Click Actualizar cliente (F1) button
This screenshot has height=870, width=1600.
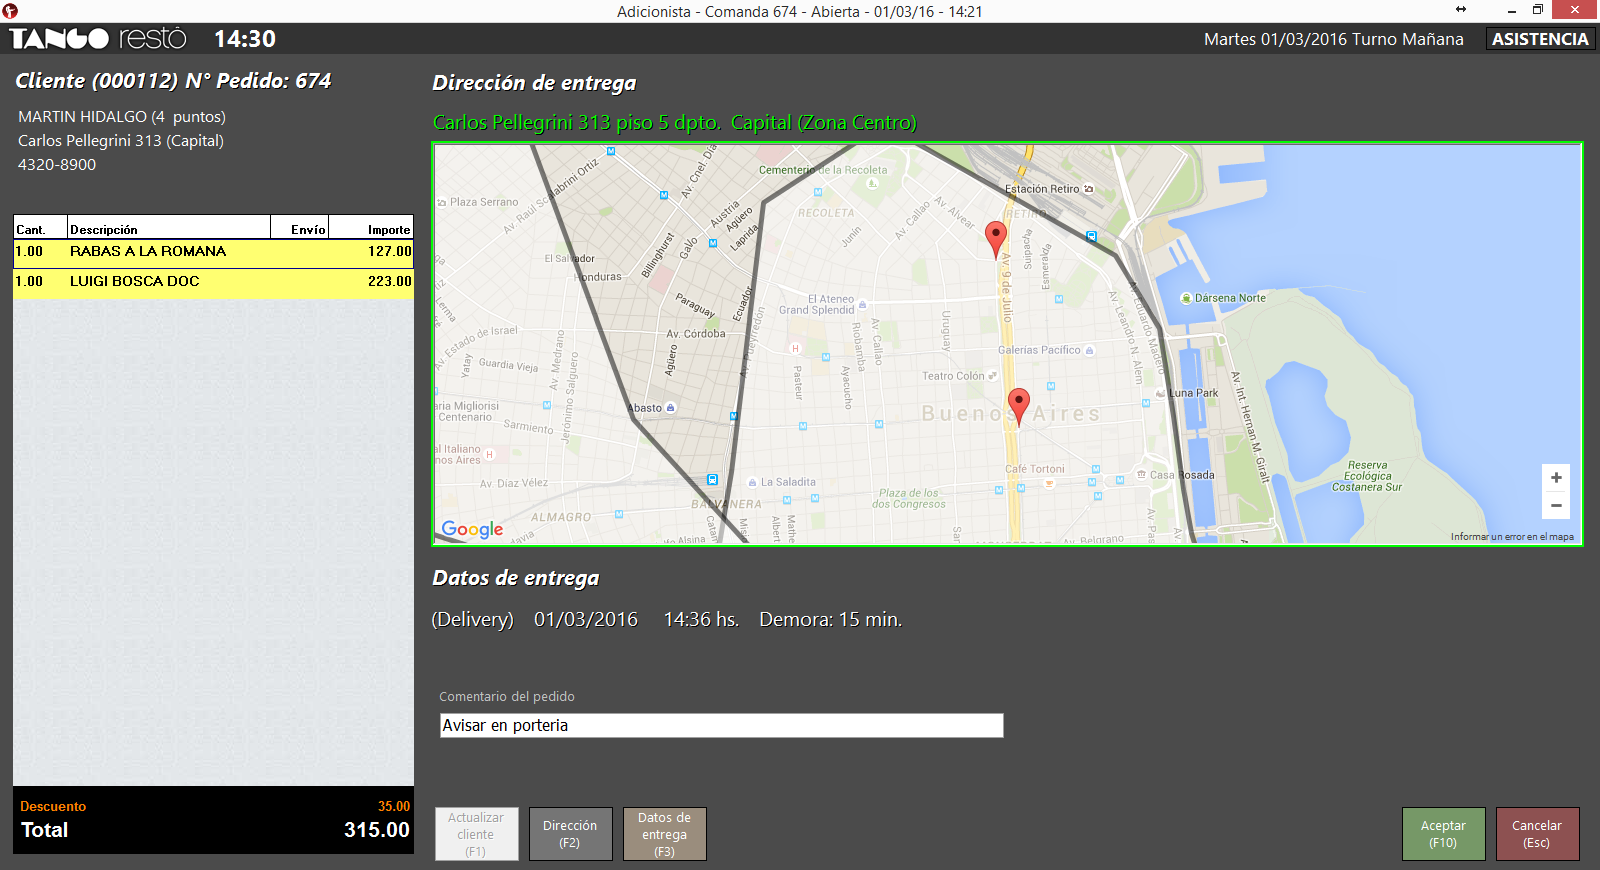point(476,834)
